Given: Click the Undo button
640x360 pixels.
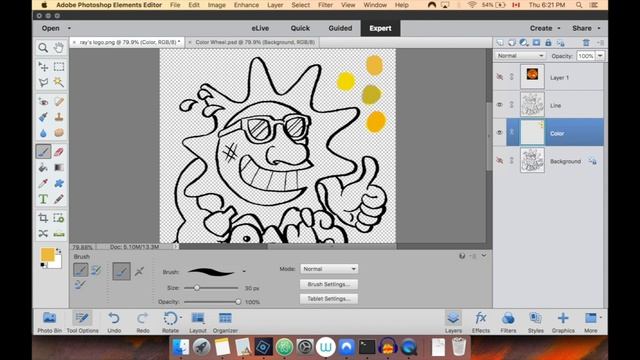Looking at the screenshot, I should [114, 322].
